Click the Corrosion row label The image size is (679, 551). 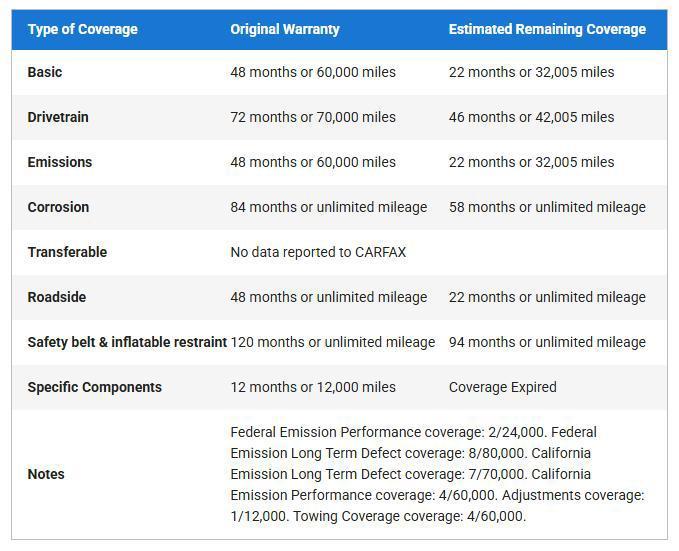pos(58,207)
